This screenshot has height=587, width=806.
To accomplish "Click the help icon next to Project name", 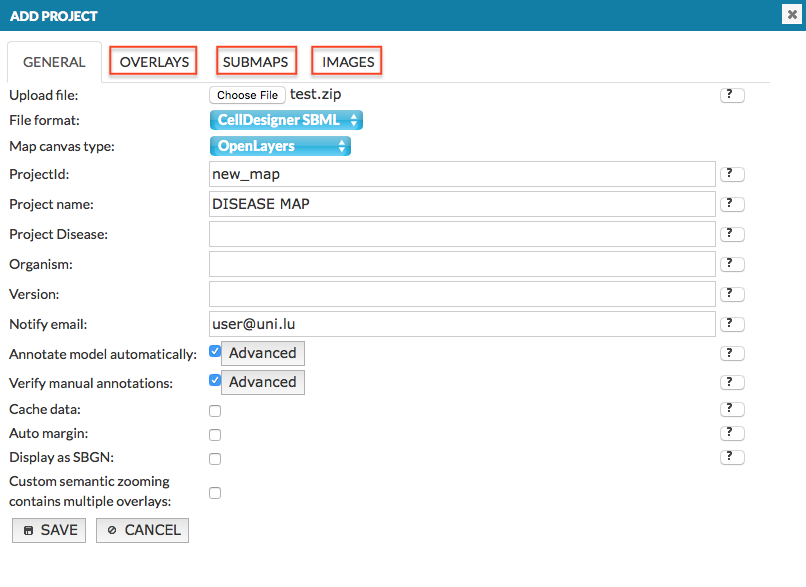I will (732, 204).
